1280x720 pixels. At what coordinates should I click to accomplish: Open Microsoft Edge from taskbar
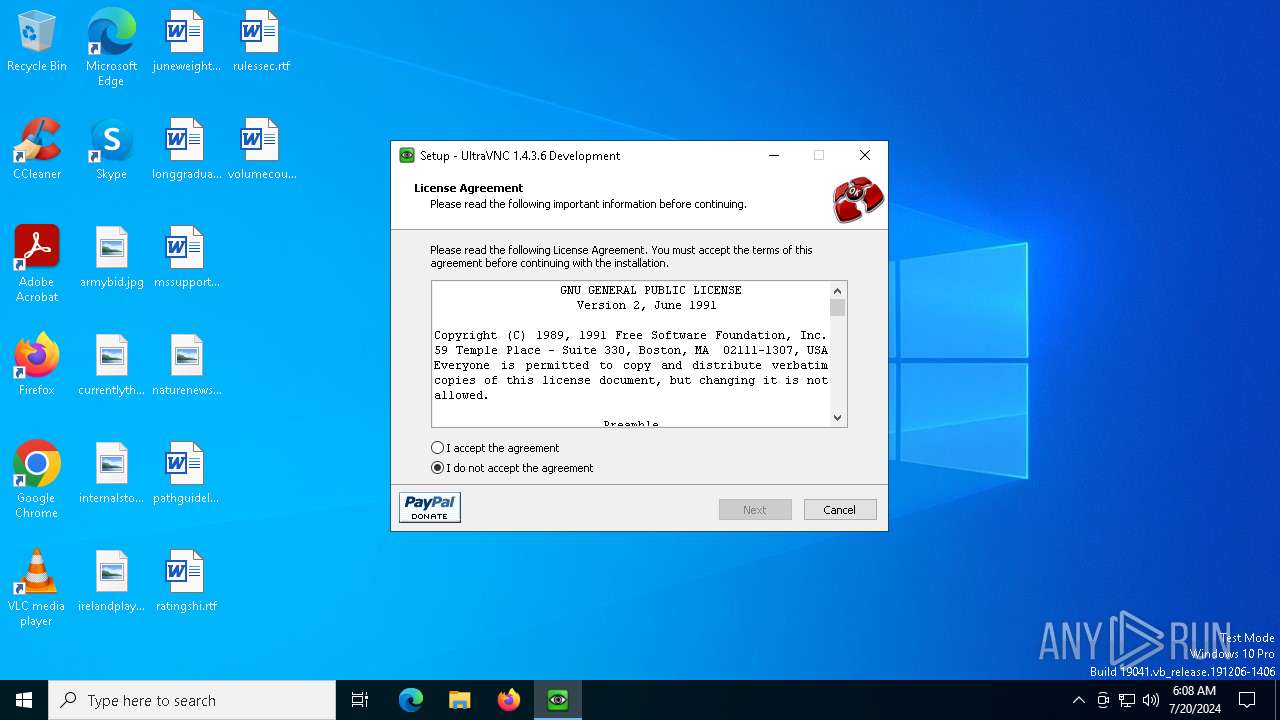coord(411,700)
